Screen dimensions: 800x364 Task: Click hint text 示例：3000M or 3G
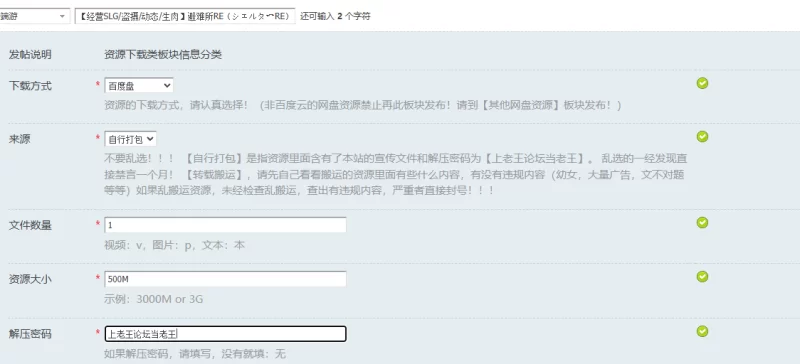154,299
